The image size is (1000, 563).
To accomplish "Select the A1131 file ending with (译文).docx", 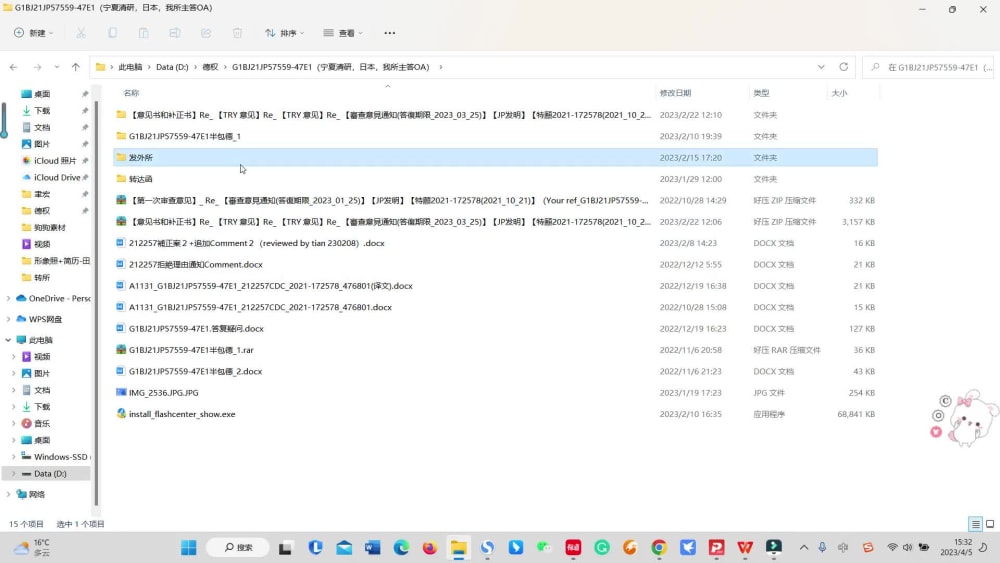I will click(495, 286).
